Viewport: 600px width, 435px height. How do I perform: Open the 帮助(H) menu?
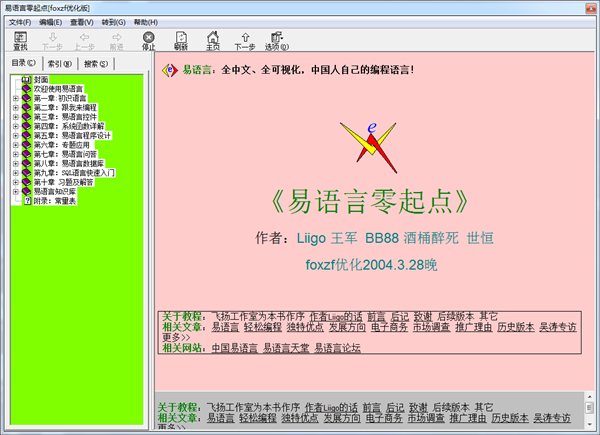pyautogui.click(x=145, y=22)
